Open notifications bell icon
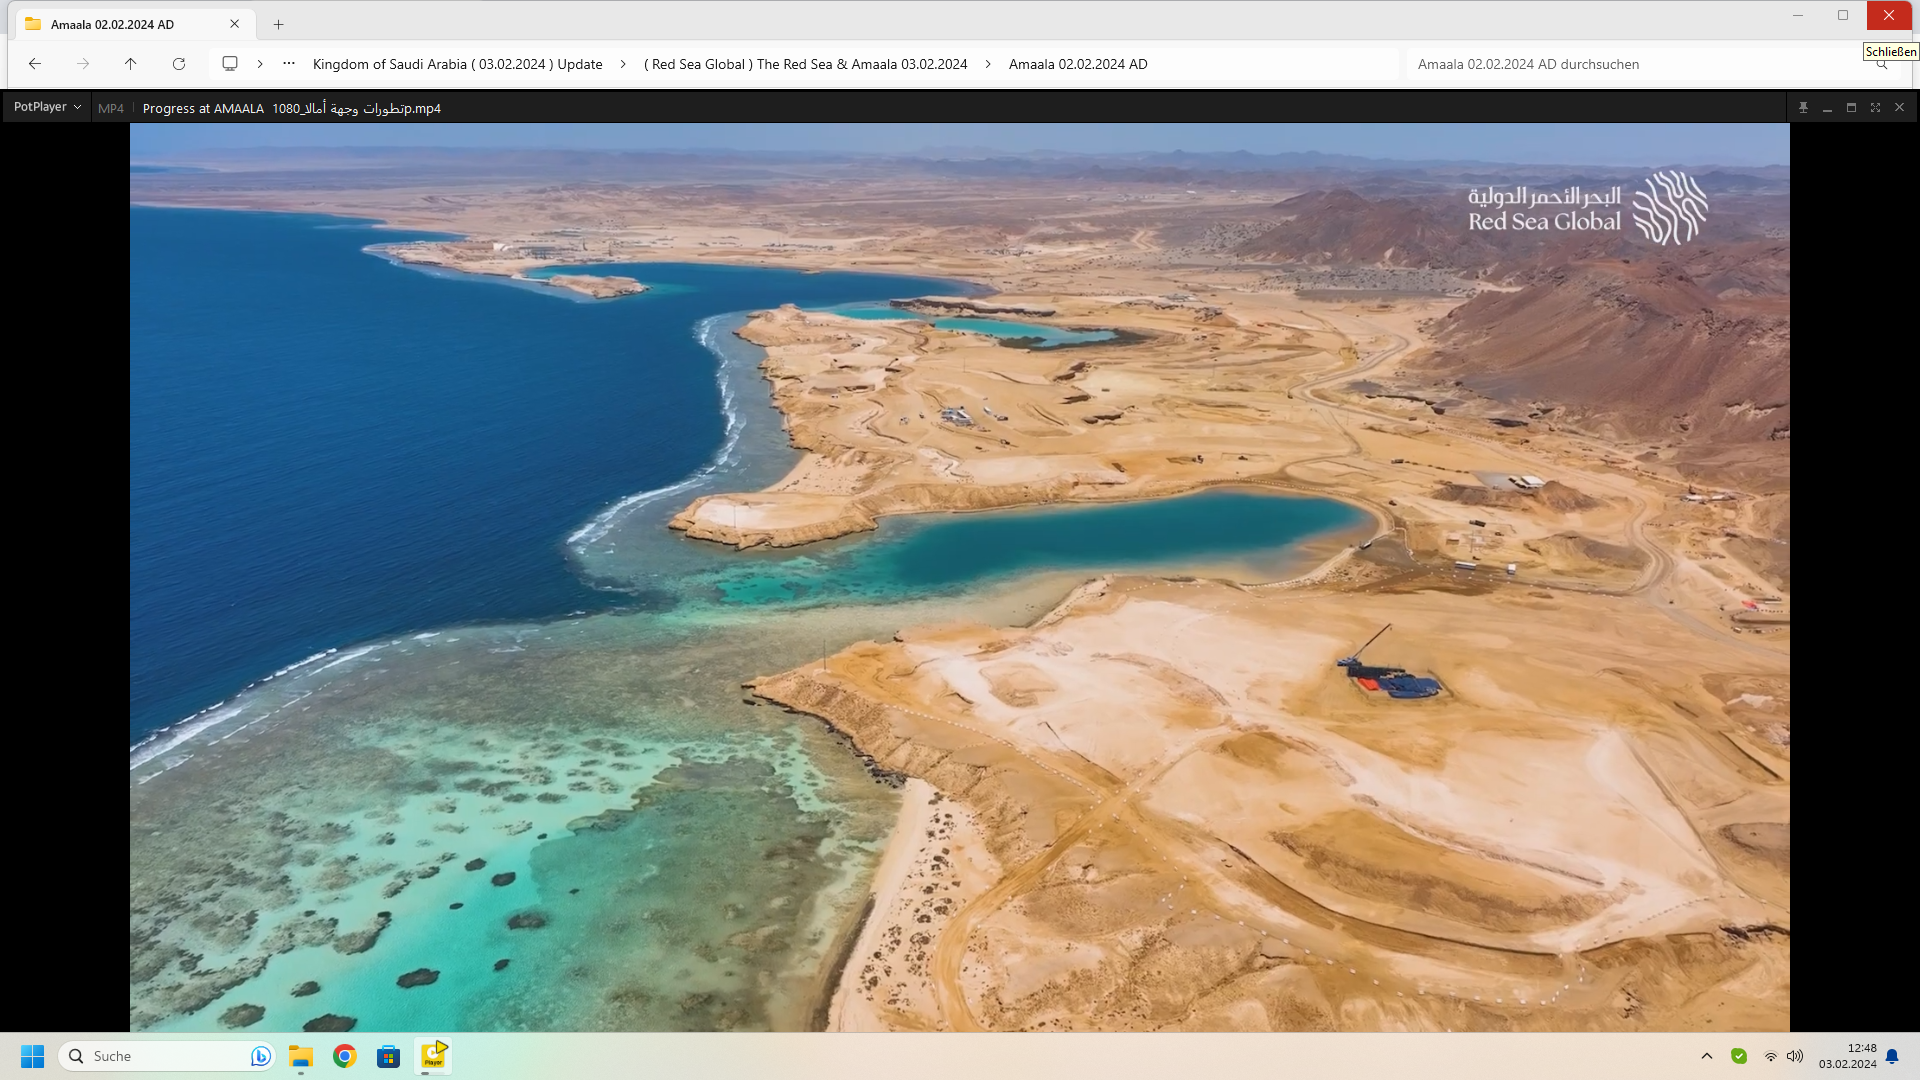This screenshot has width=1920, height=1080. pos(1892,1056)
